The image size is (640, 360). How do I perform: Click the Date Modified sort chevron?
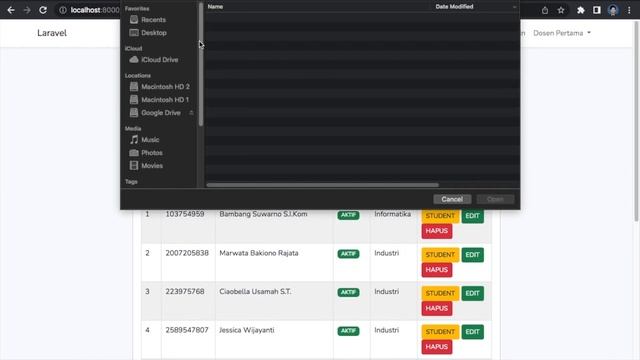coord(514,7)
